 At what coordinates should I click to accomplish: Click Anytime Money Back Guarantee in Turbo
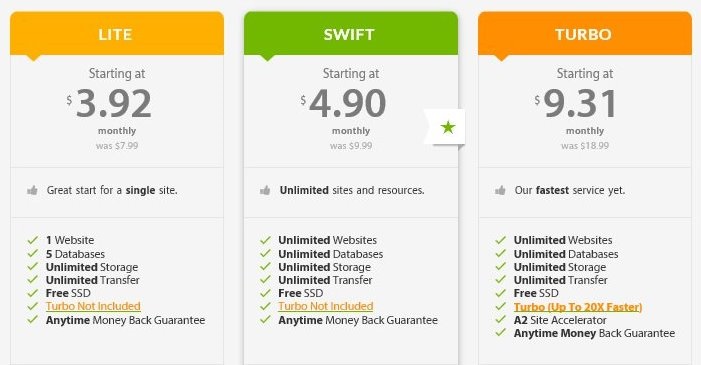coord(594,333)
